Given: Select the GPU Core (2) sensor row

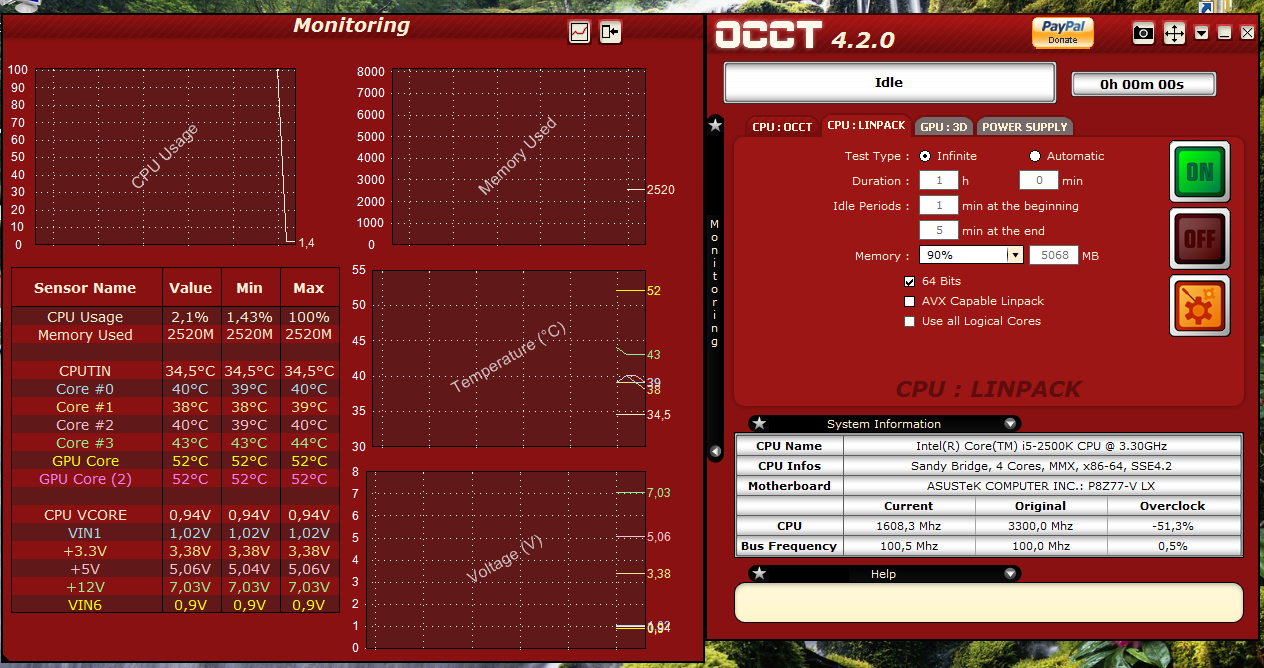Looking at the screenshot, I should coord(175,479).
